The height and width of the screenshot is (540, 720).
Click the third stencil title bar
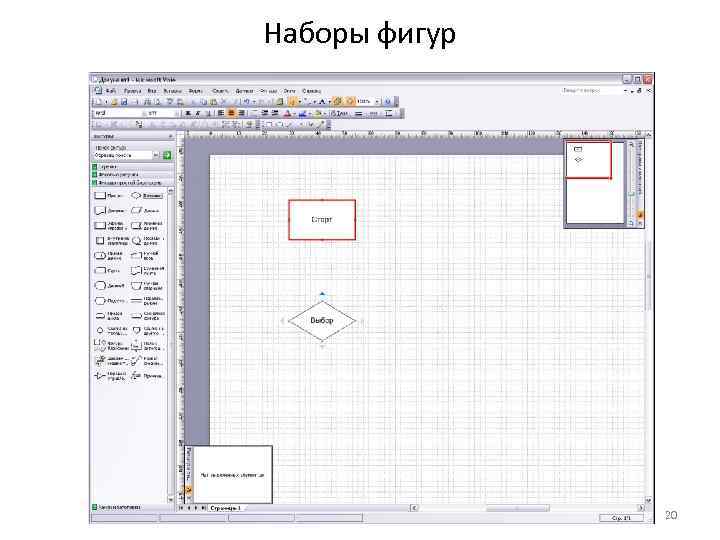pyautogui.click(x=133, y=182)
